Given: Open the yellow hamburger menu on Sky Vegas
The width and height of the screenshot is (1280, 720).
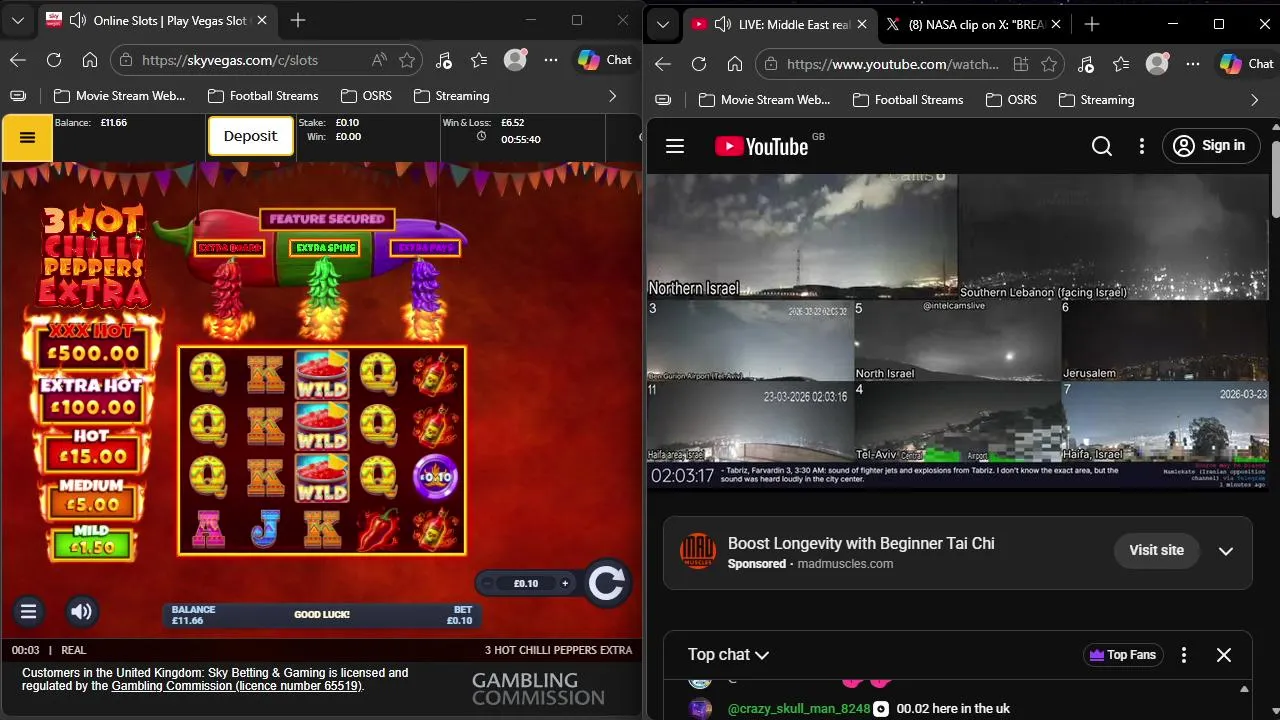Looking at the screenshot, I should (x=28, y=138).
